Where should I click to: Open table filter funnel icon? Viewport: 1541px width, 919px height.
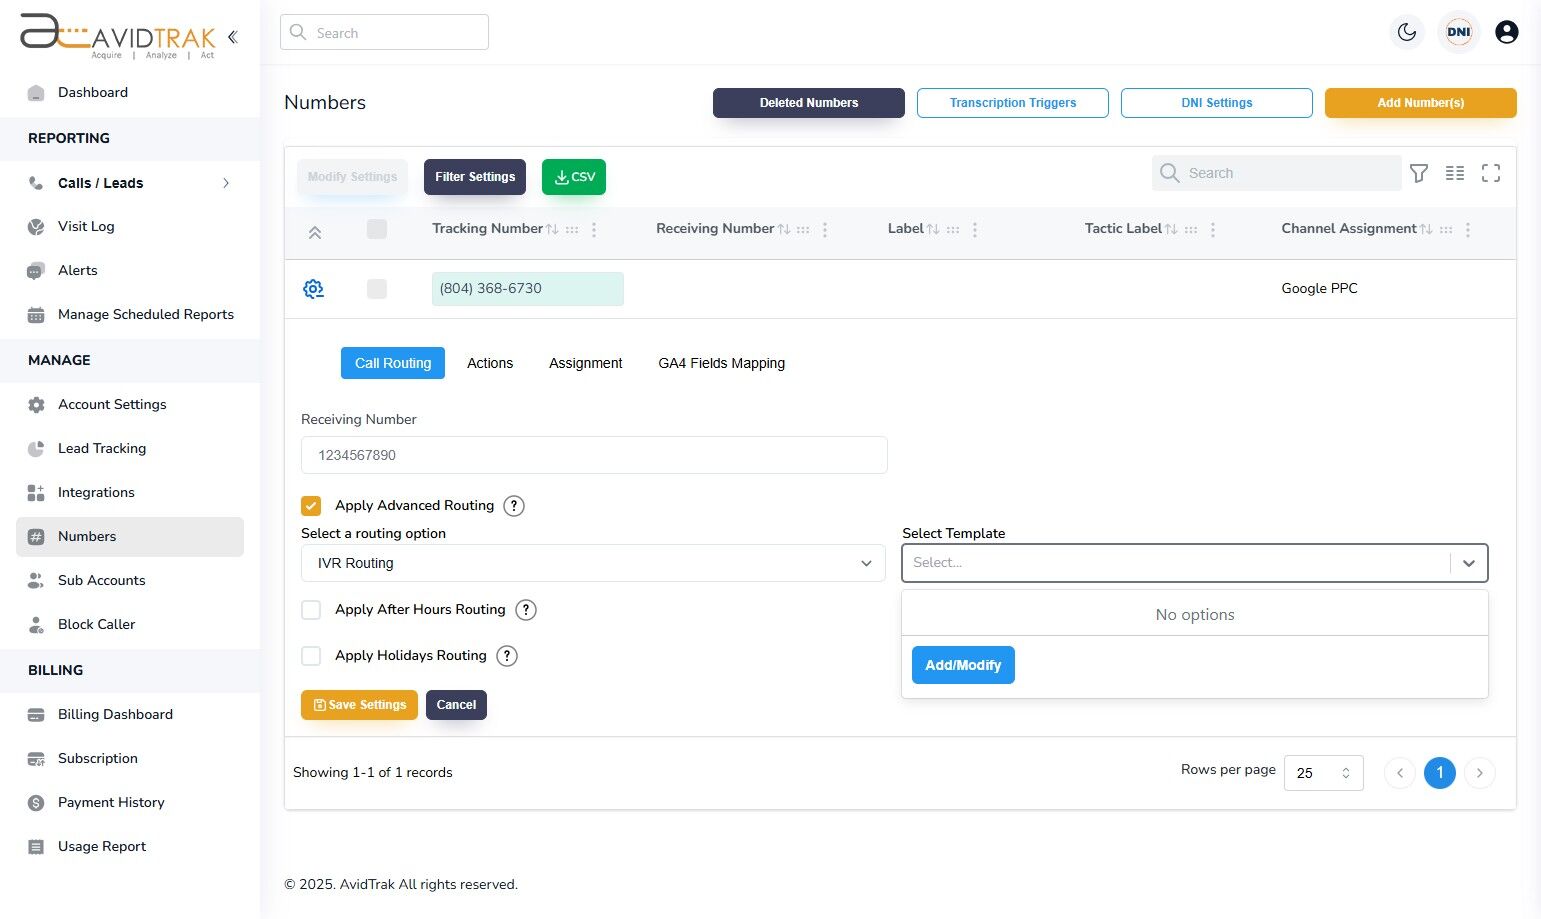pyautogui.click(x=1419, y=173)
